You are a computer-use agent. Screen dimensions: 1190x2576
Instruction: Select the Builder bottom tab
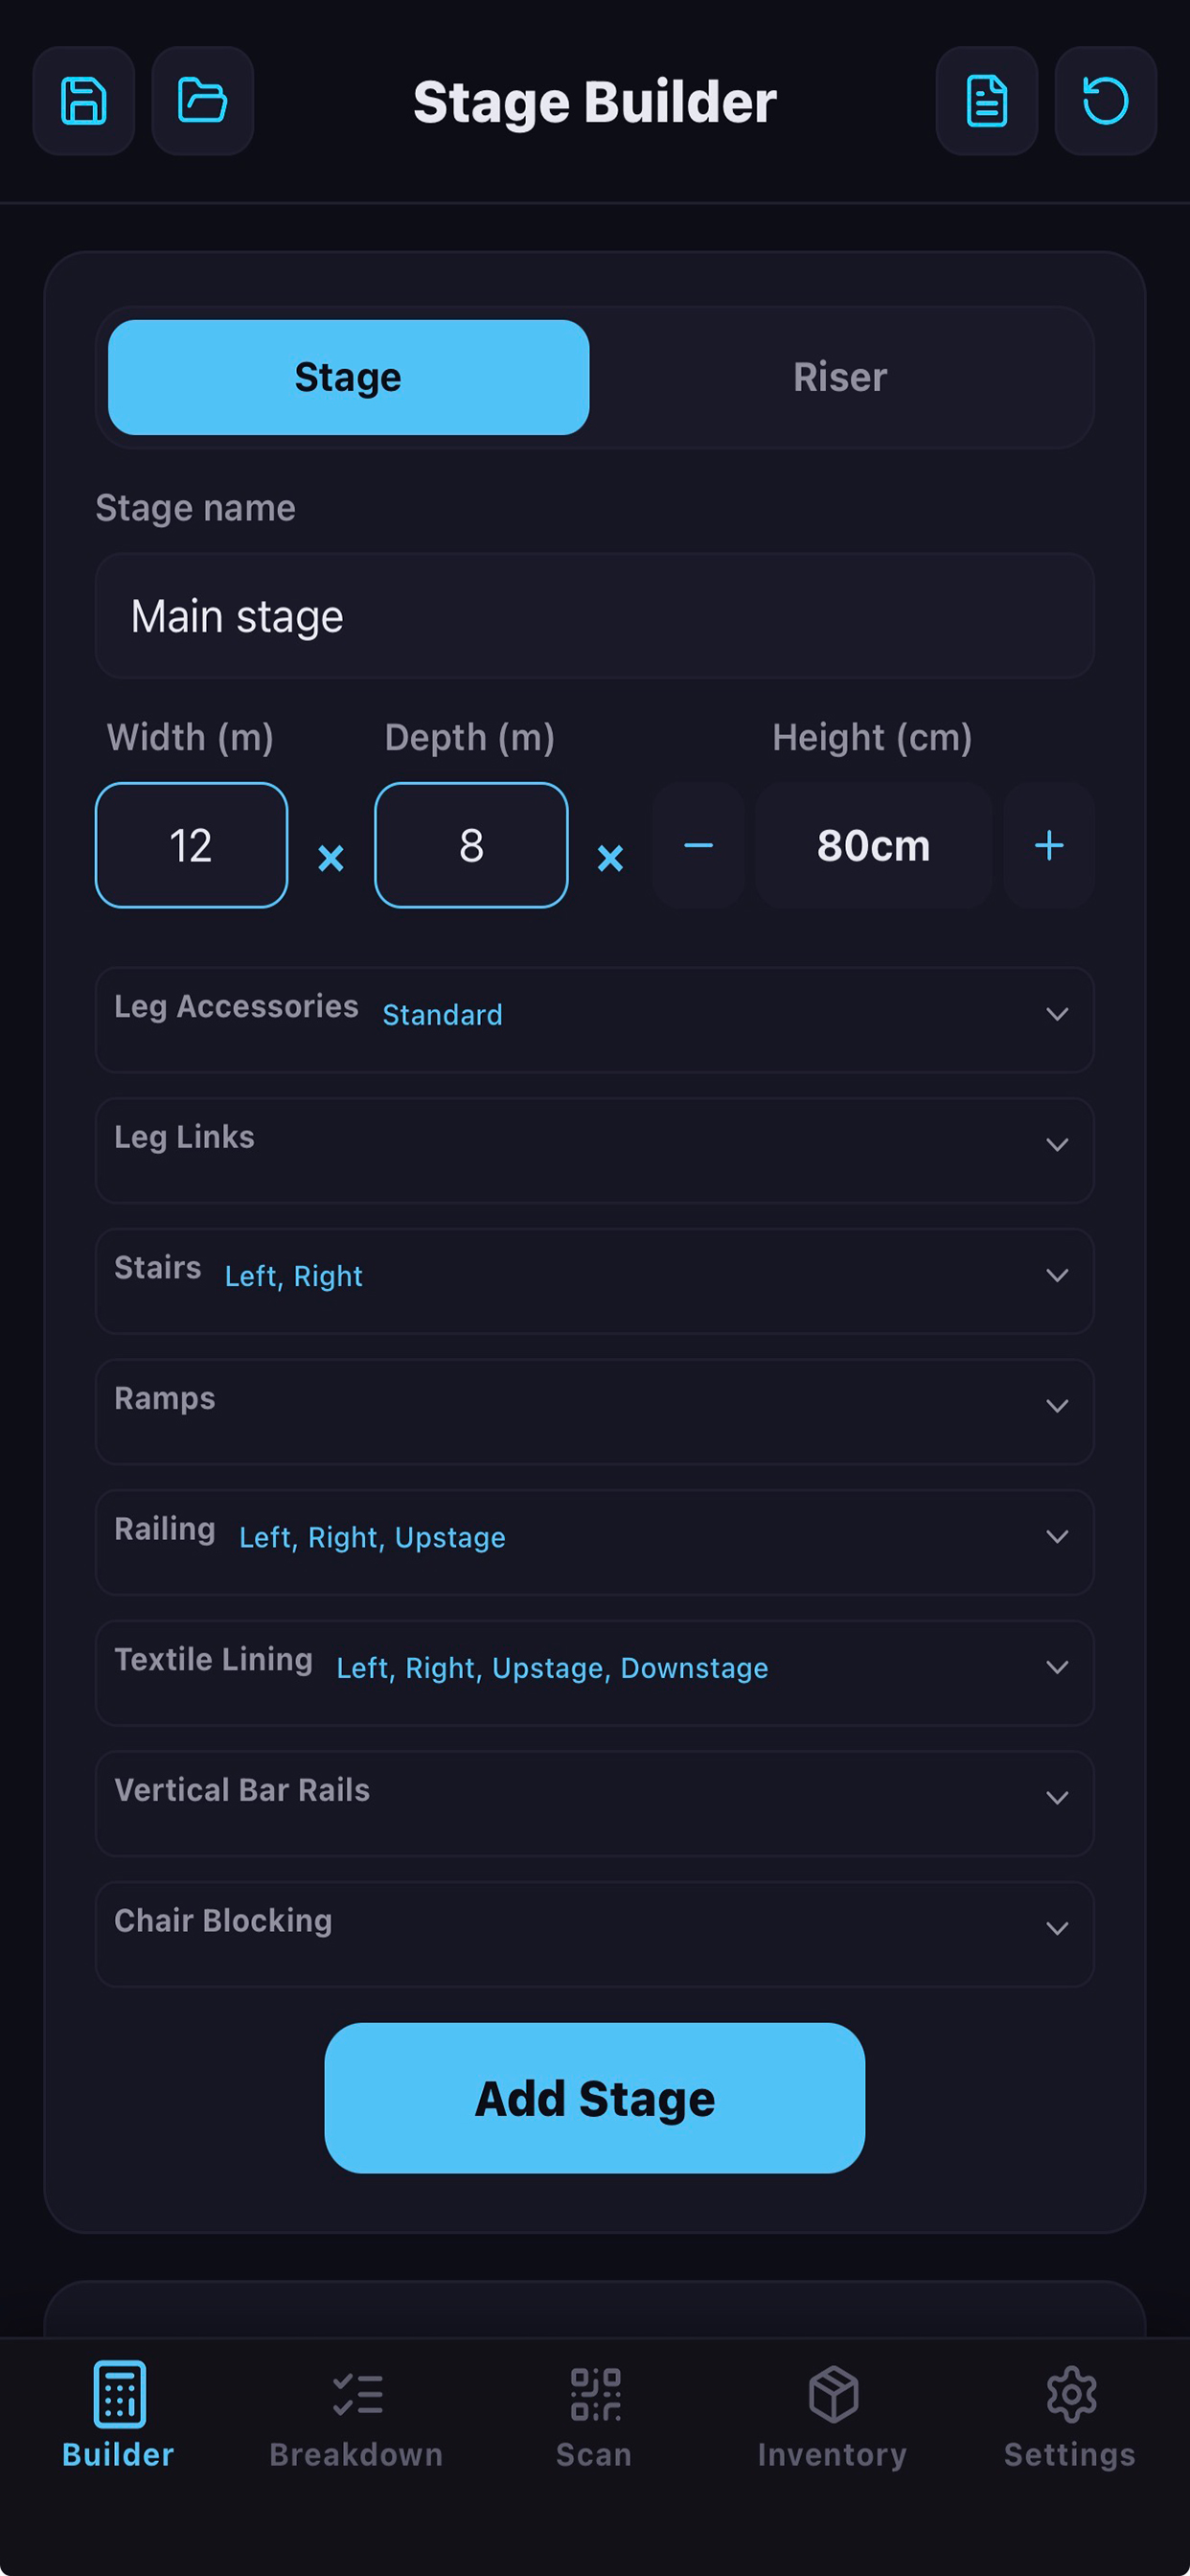tap(119, 2416)
